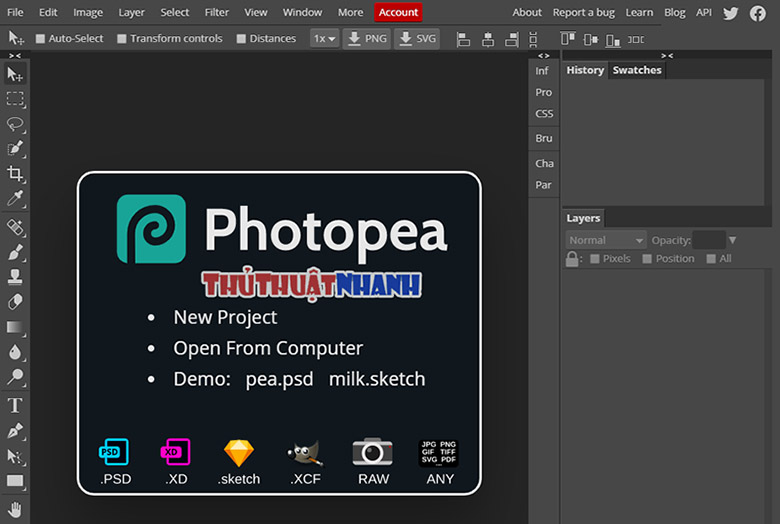Enable the Distances checkbox
The image size is (780, 524).
(x=241, y=38)
